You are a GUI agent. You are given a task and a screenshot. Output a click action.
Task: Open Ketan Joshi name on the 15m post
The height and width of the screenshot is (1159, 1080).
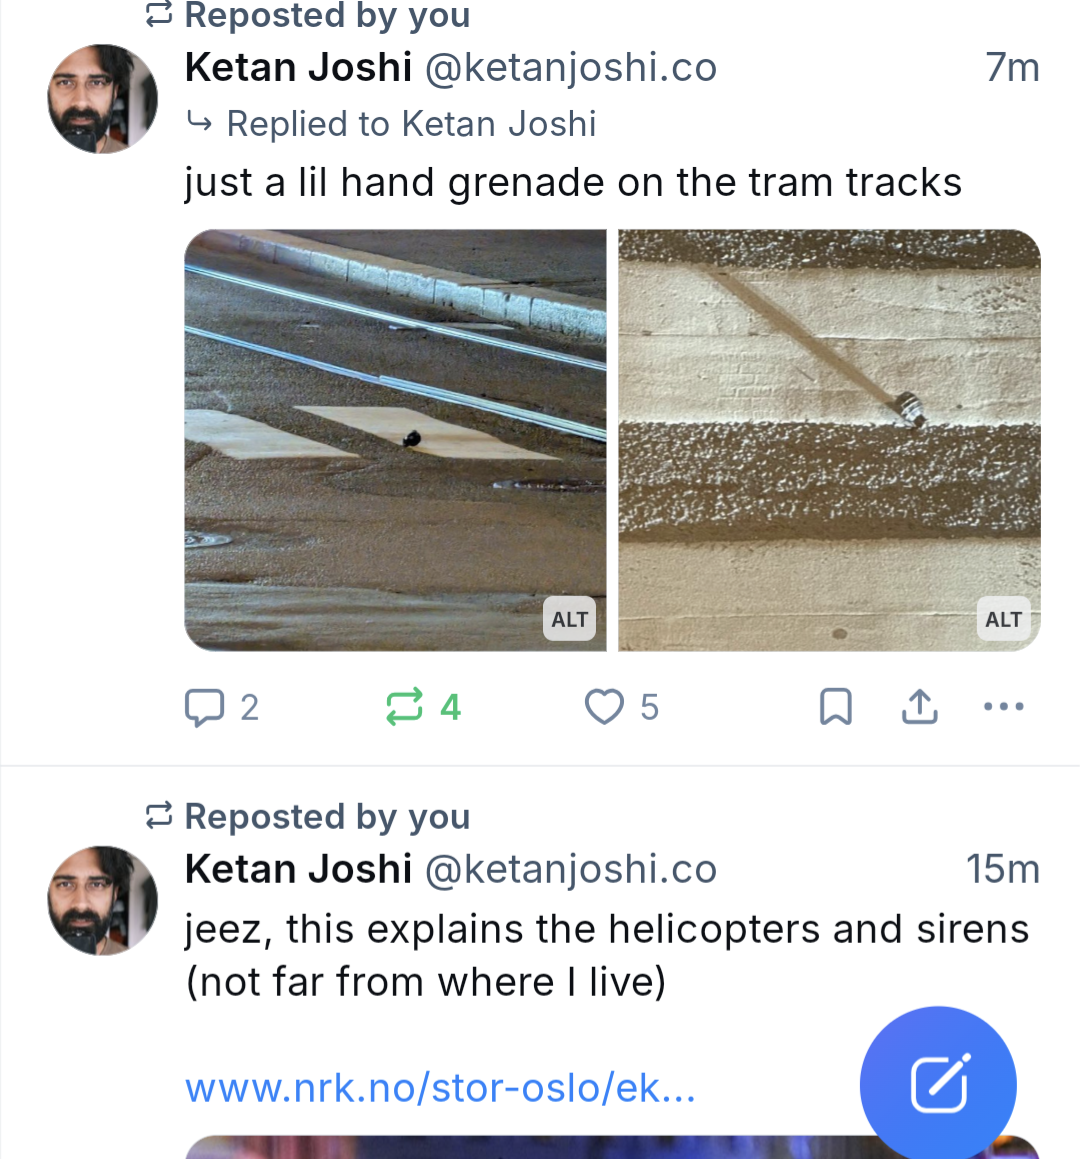(x=298, y=869)
